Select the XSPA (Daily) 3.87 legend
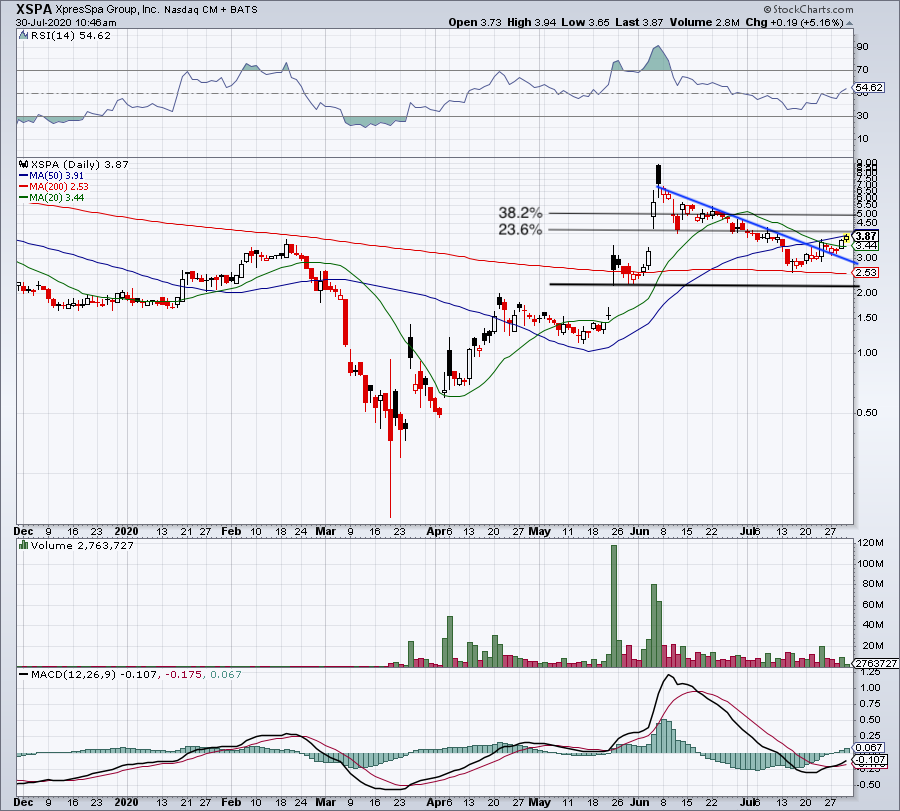Image resolution: width=900 pixels, height=811 pixels. [80, 164]
